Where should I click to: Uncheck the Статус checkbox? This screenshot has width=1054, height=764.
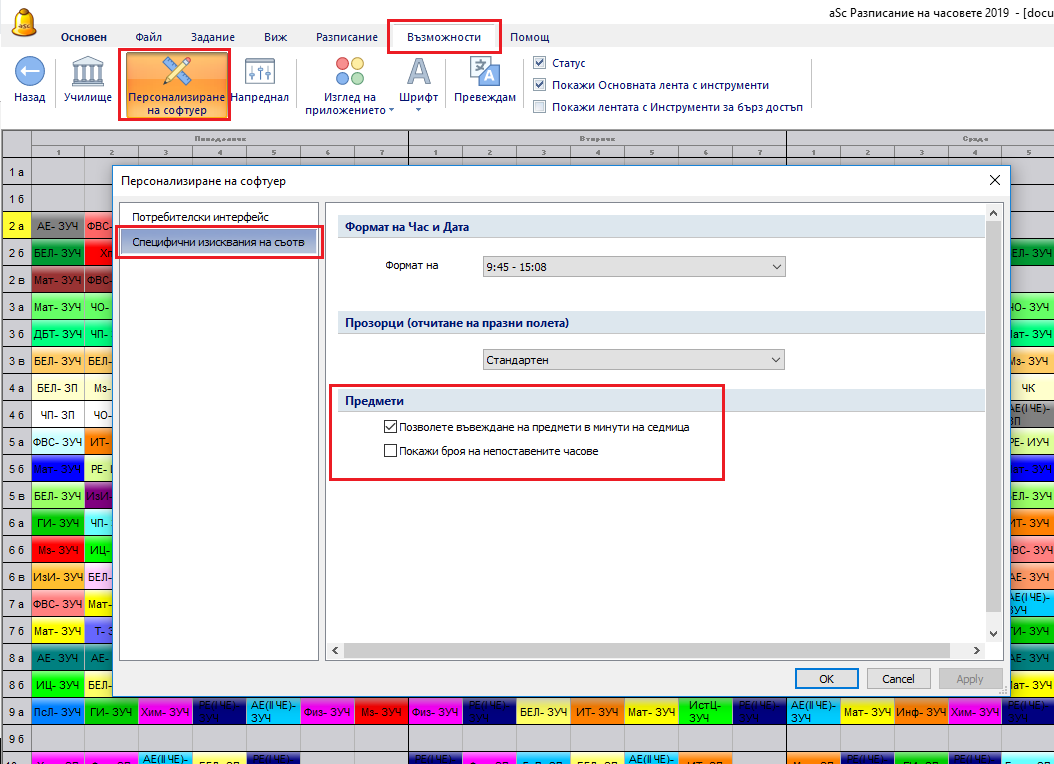(540, 63)
